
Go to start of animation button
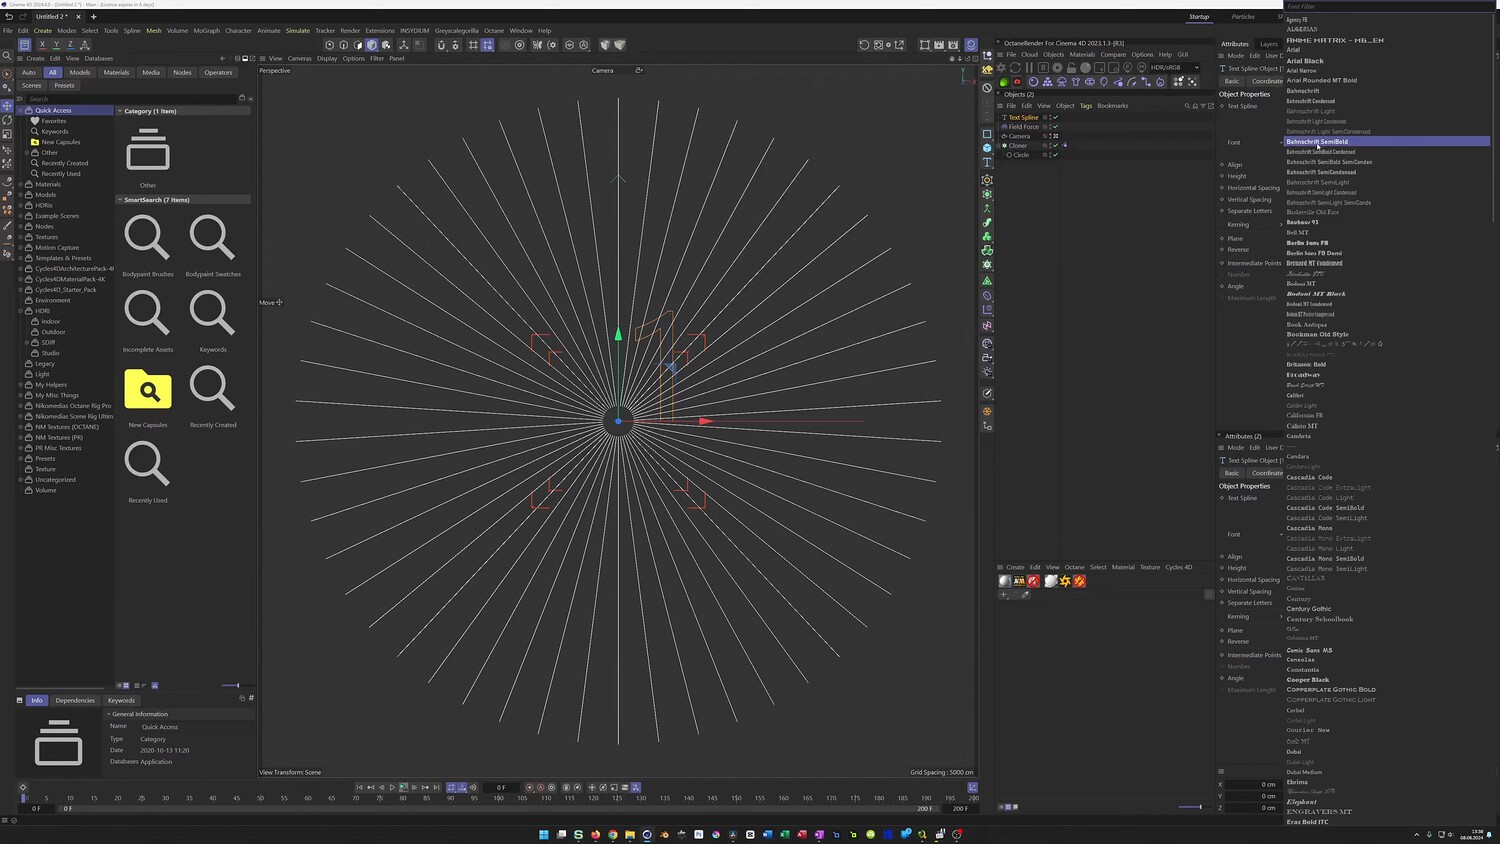(359, 788)
